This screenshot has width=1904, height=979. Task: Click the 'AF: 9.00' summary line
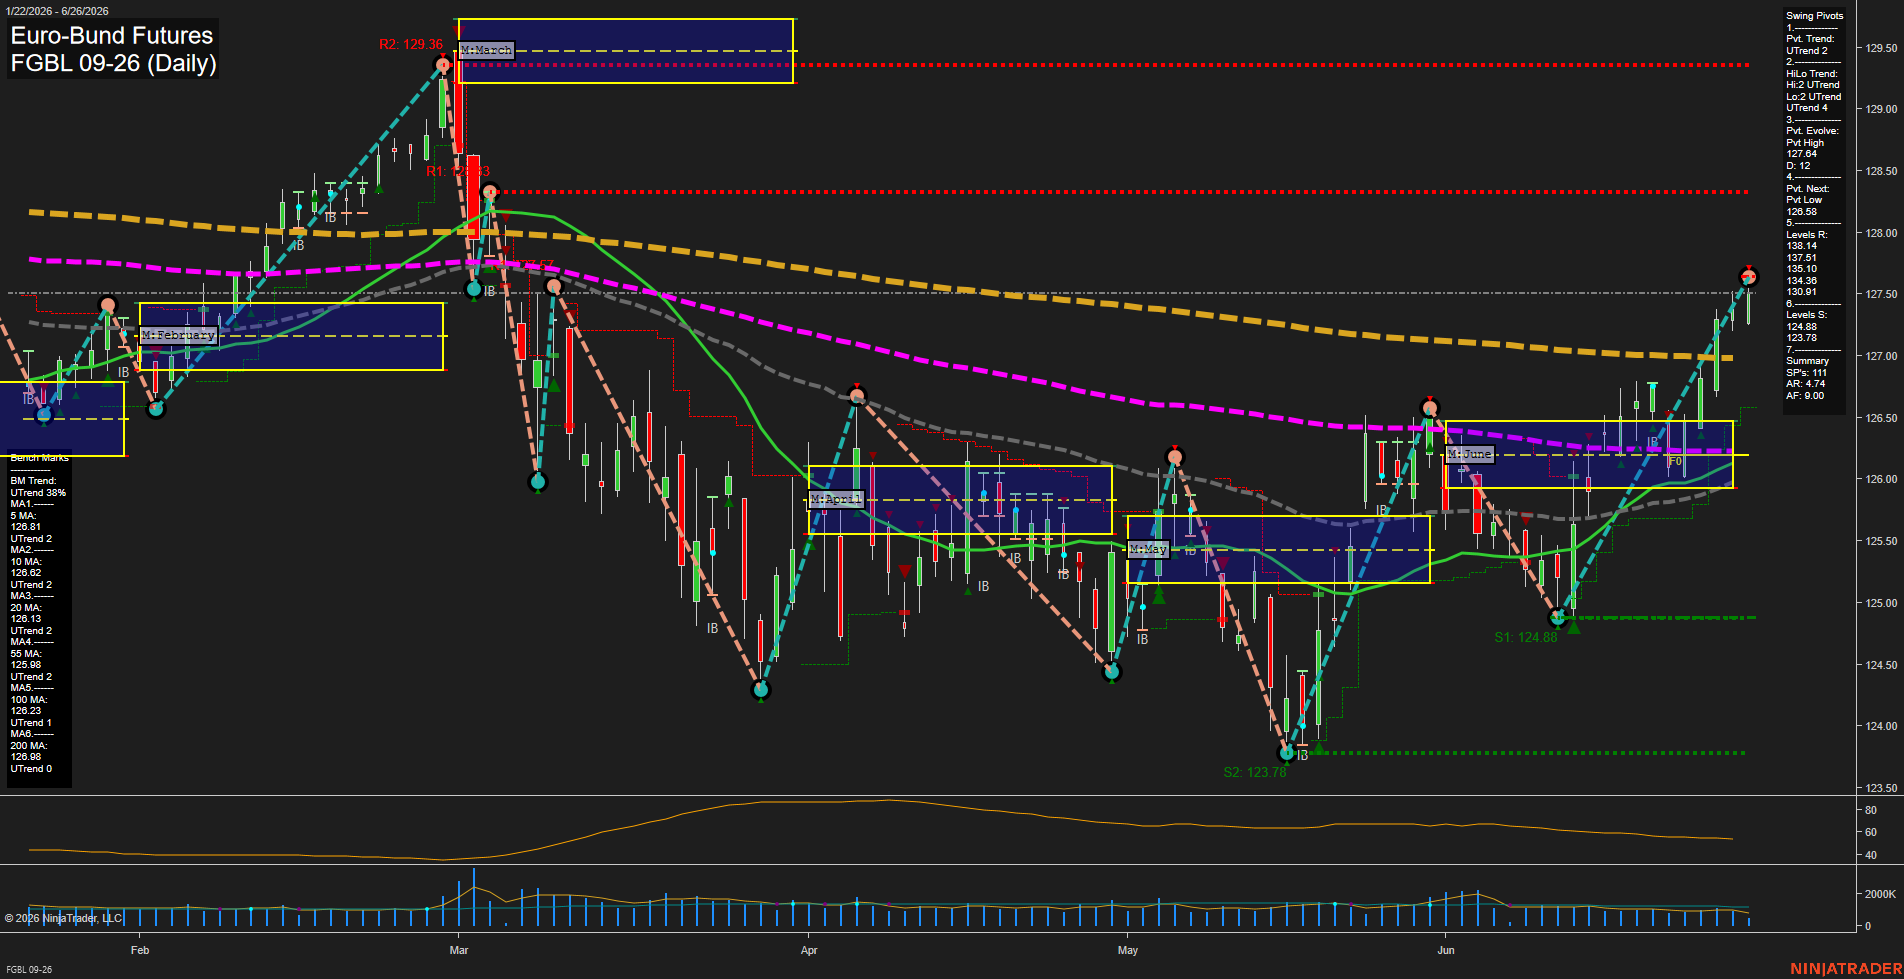(x=1805, y=396)
